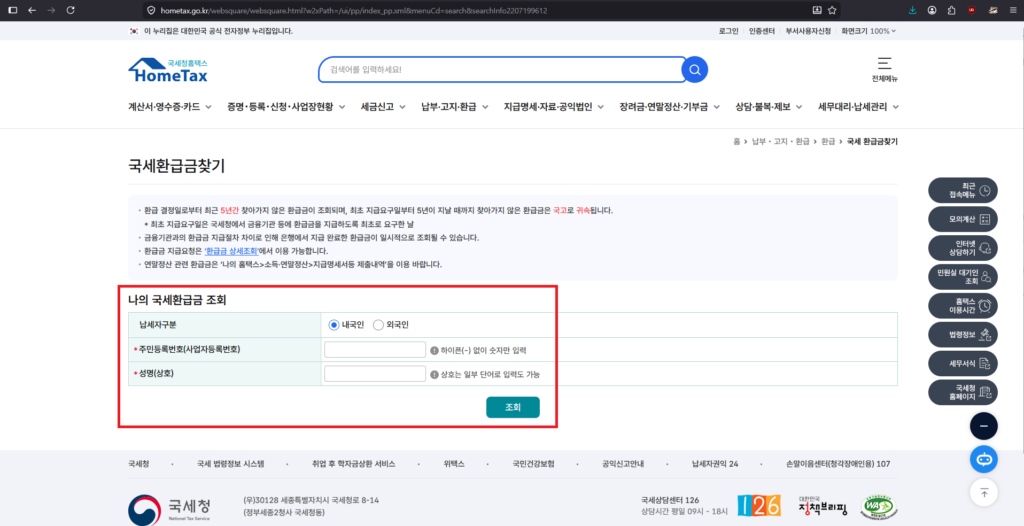Expand the 세금신고 menu
Viewport: 1024px width, 526px height.
(383, 107)
